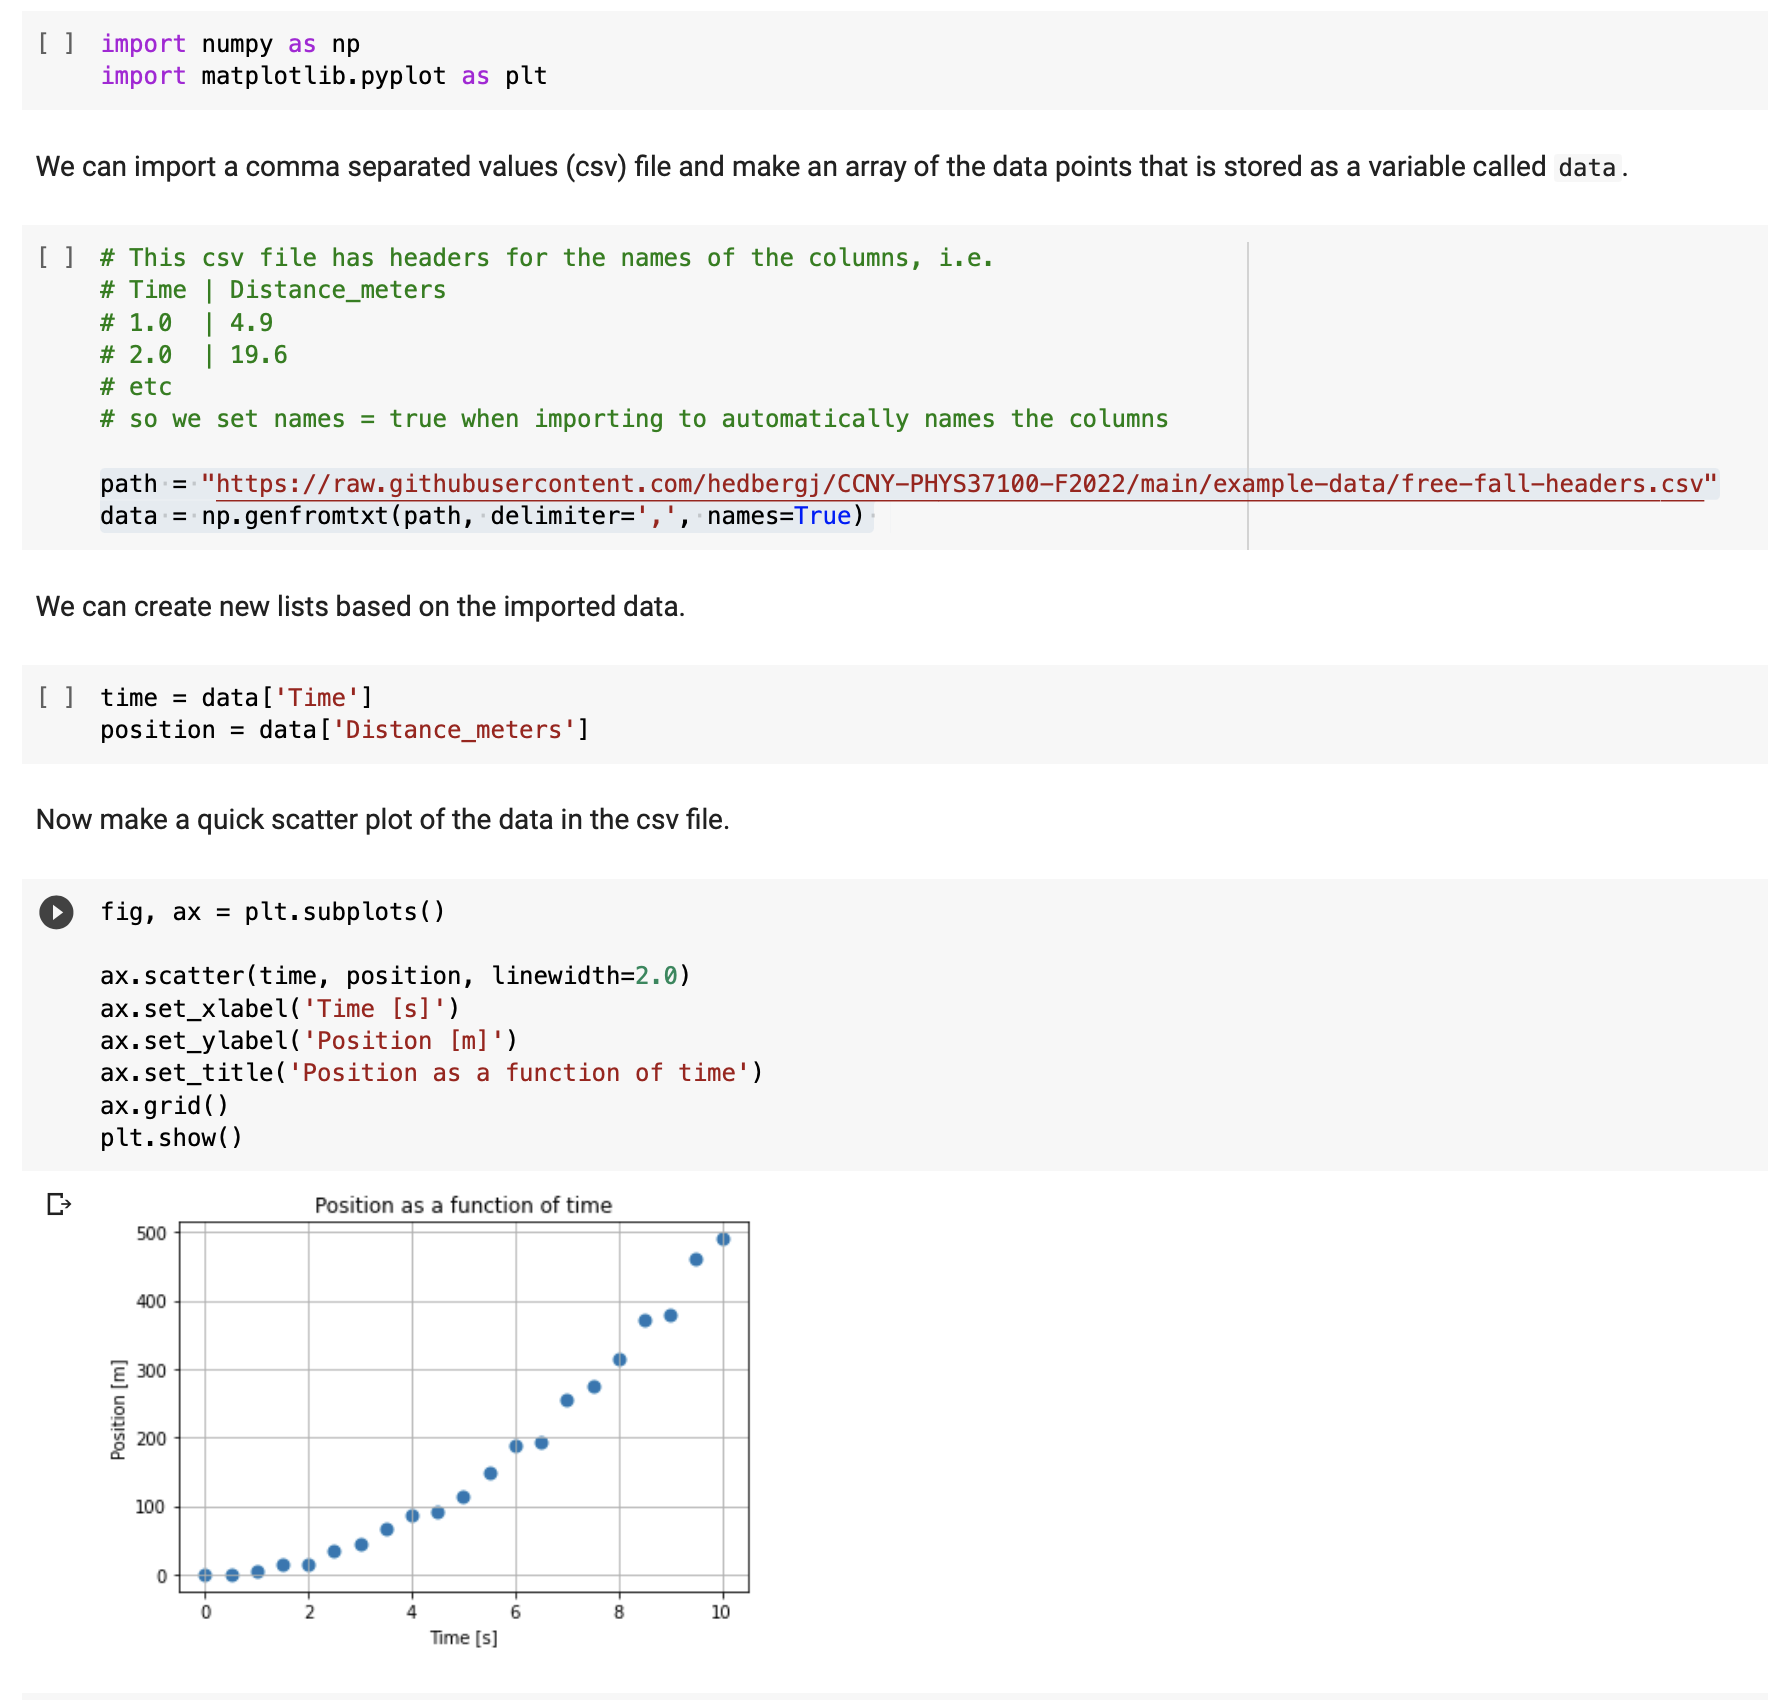Click run brackets of the time/position cell

(x=56, y=697)
